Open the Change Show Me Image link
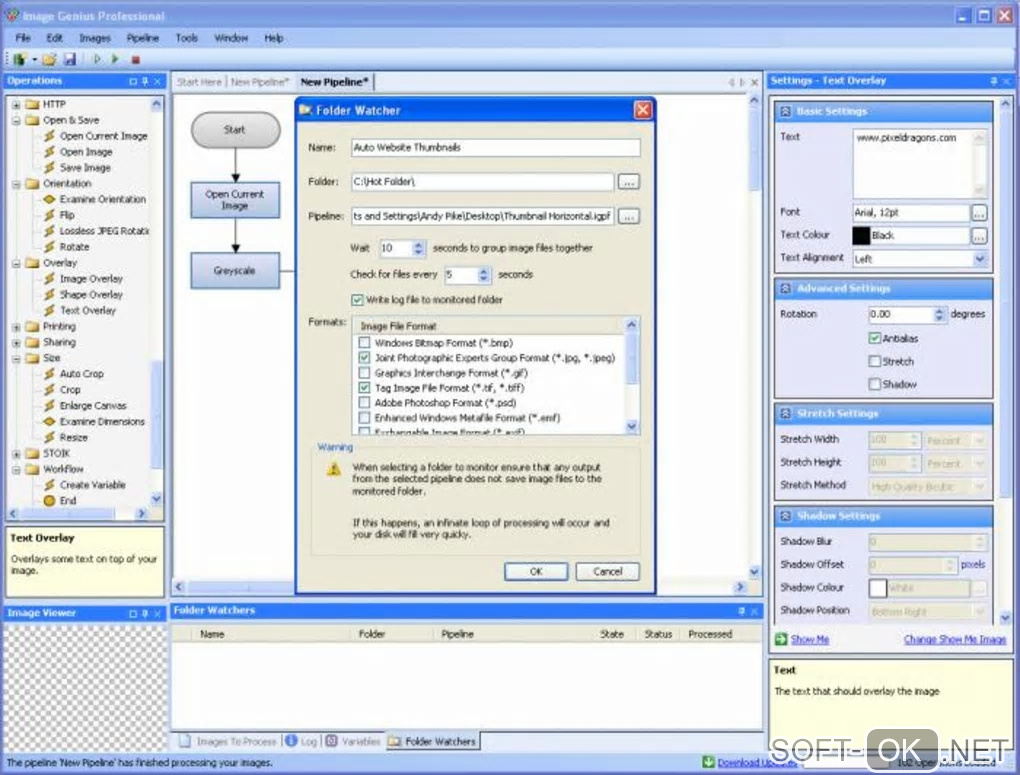This screenshot has height=775, width=1020. coord(955,640)
